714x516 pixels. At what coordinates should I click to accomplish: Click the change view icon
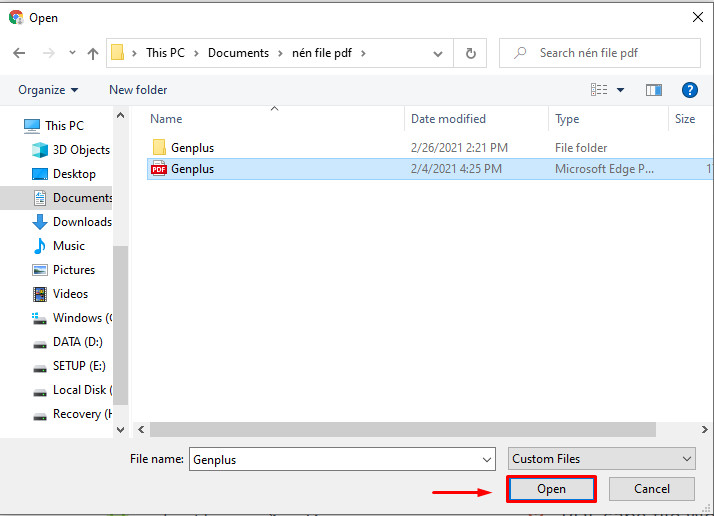599,90
